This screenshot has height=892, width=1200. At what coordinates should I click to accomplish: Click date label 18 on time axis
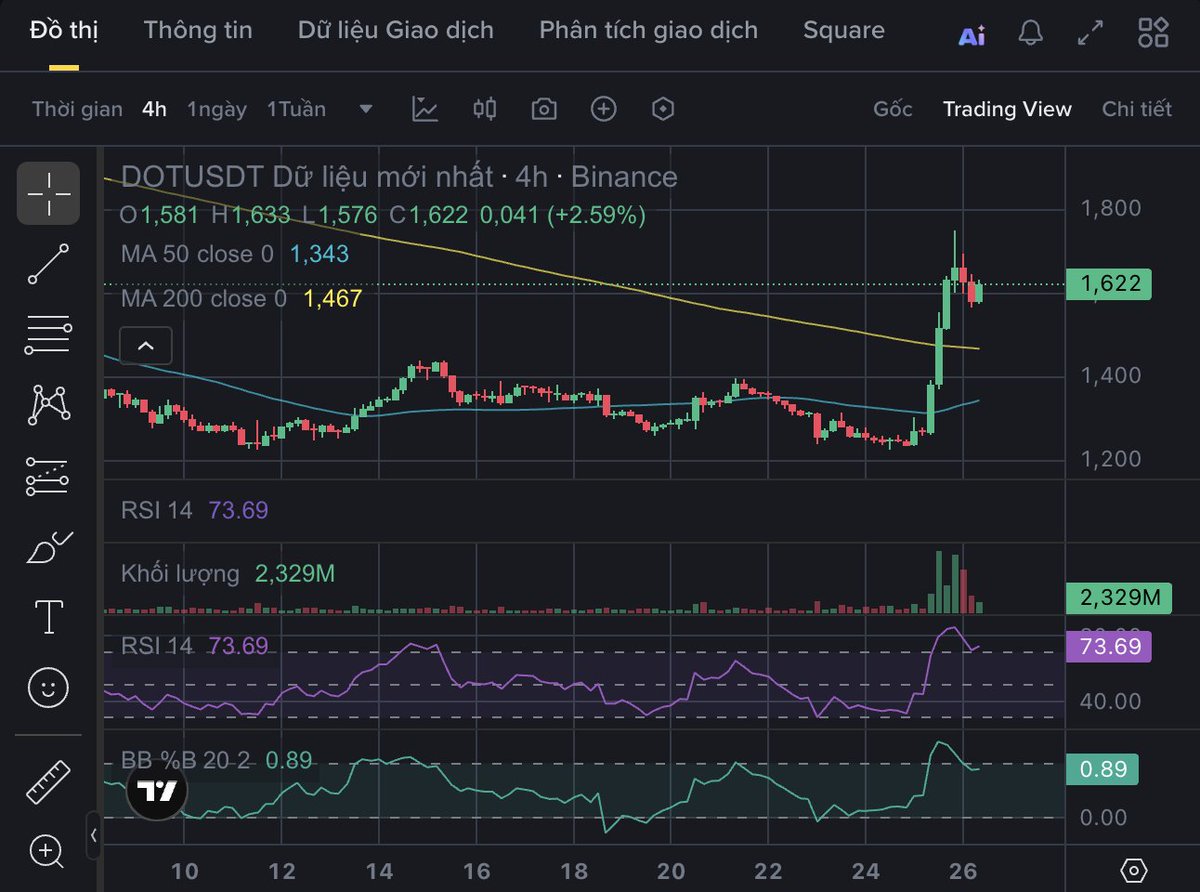pyautogui.click(x=574, y=871)
